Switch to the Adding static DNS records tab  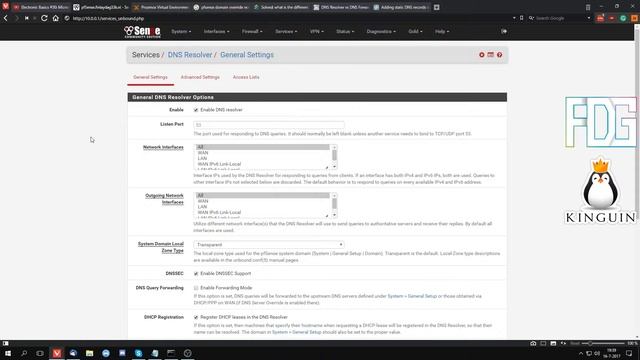(400, 7)
